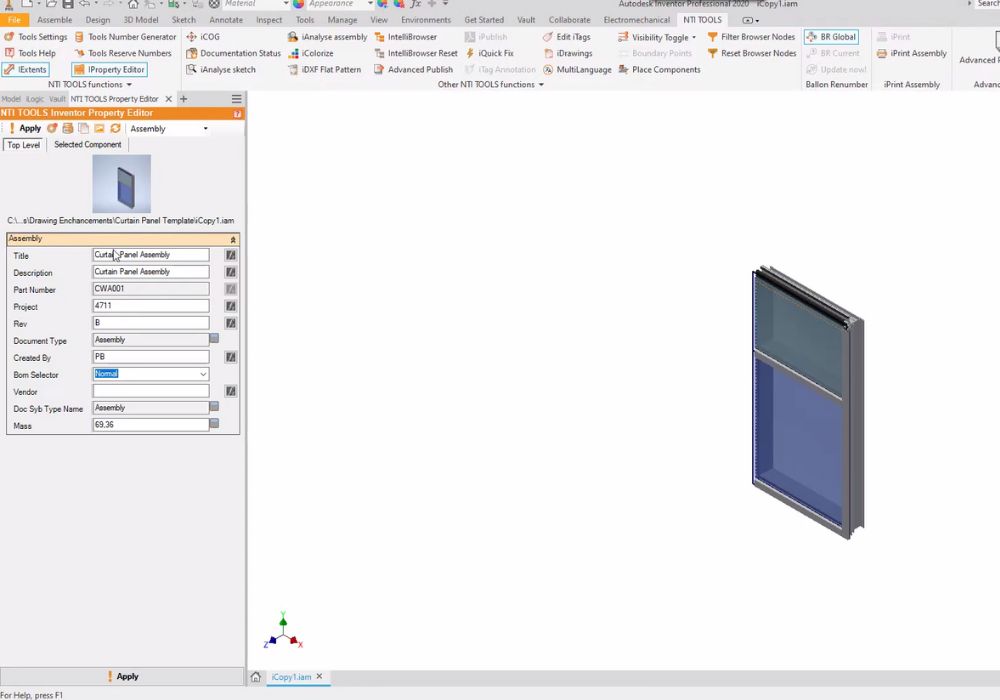
Task: Click the Vendor input field
Action: pos(150,391)
